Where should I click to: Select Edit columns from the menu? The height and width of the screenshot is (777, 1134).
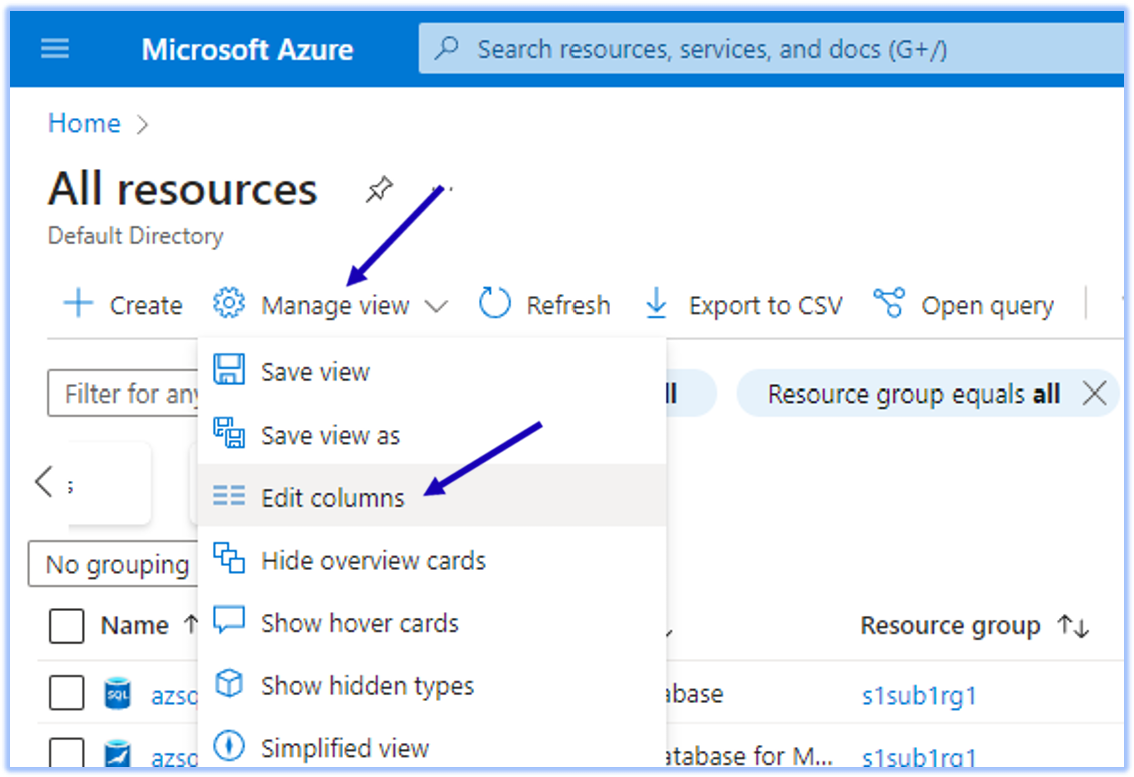pyautogui.click(x=332, y=497)
